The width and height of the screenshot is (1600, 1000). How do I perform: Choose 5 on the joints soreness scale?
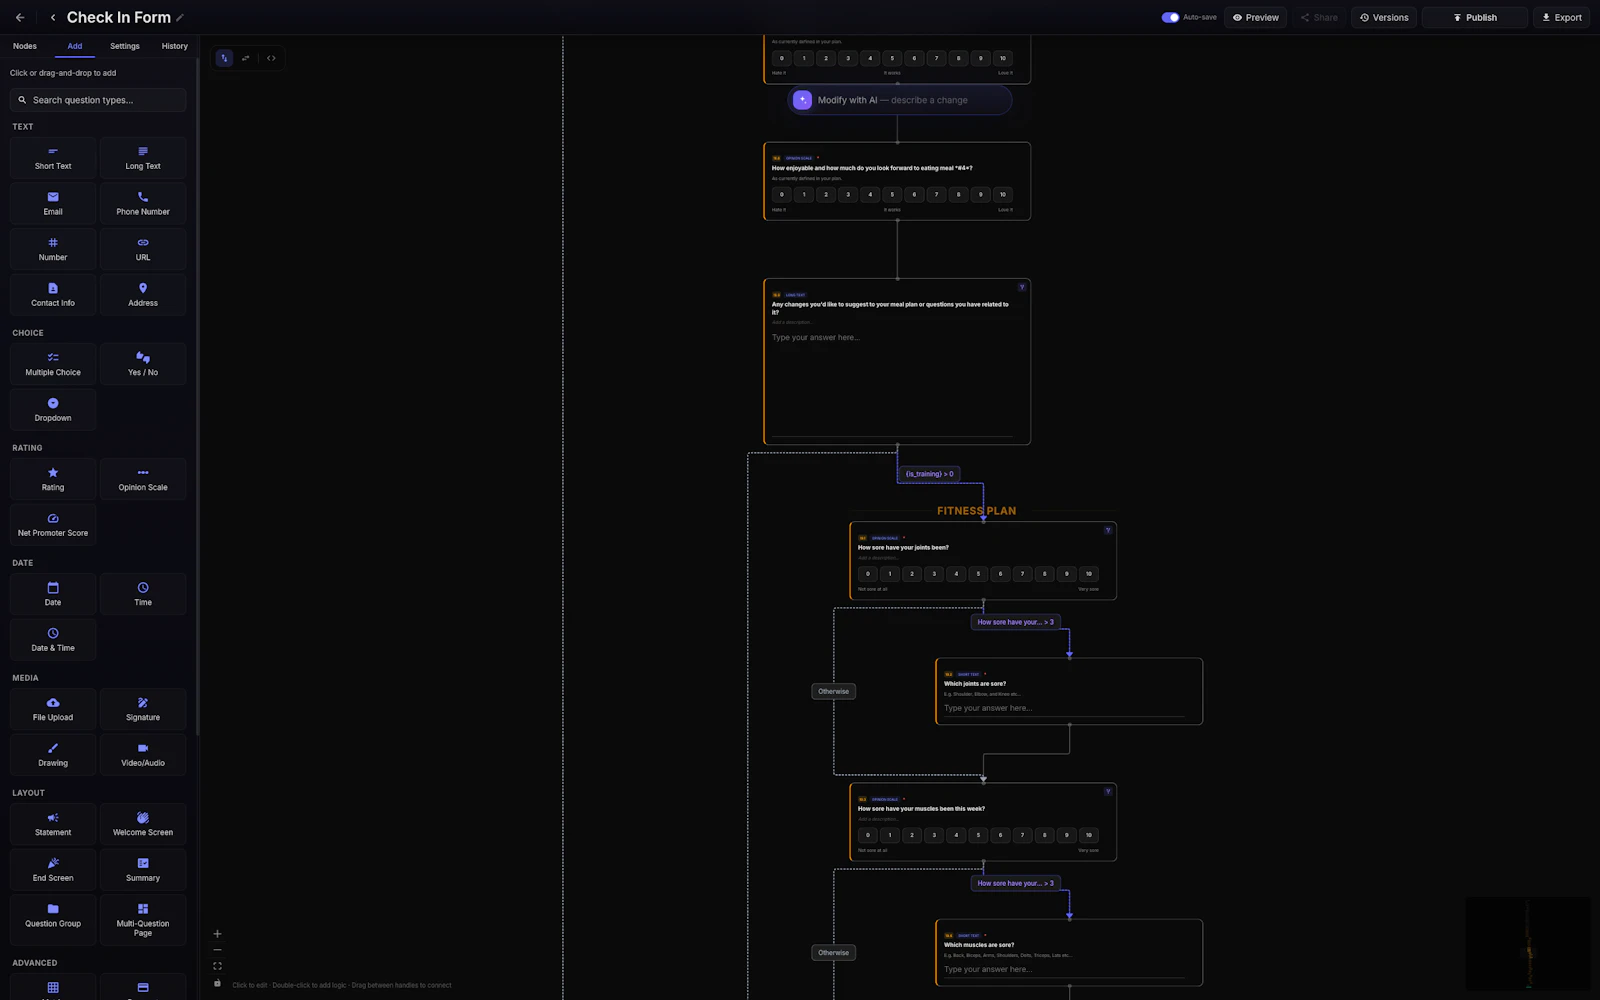click(x=978, y=574)
